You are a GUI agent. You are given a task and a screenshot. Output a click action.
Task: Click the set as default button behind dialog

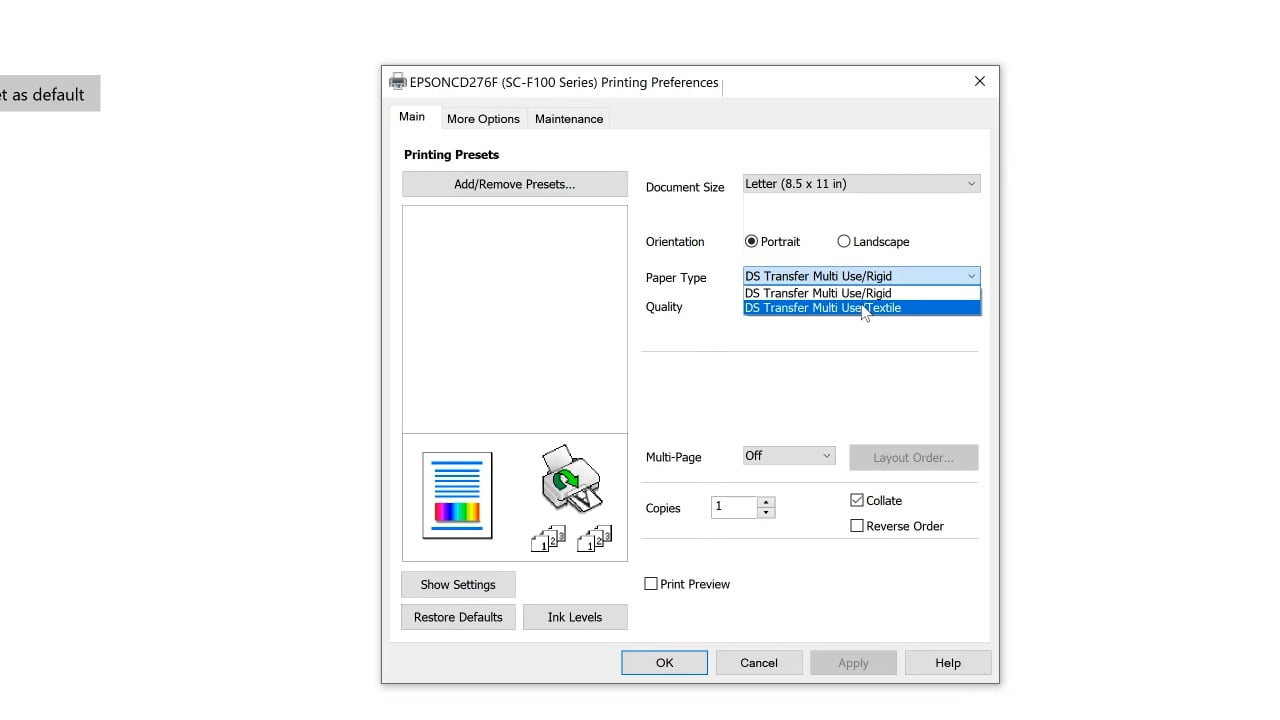pos(50,94)
